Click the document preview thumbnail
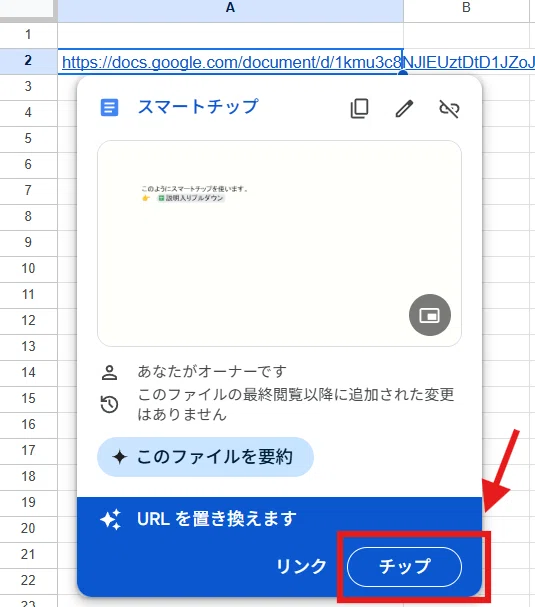This screenshot has width=535, height=607. pos(279,243)
